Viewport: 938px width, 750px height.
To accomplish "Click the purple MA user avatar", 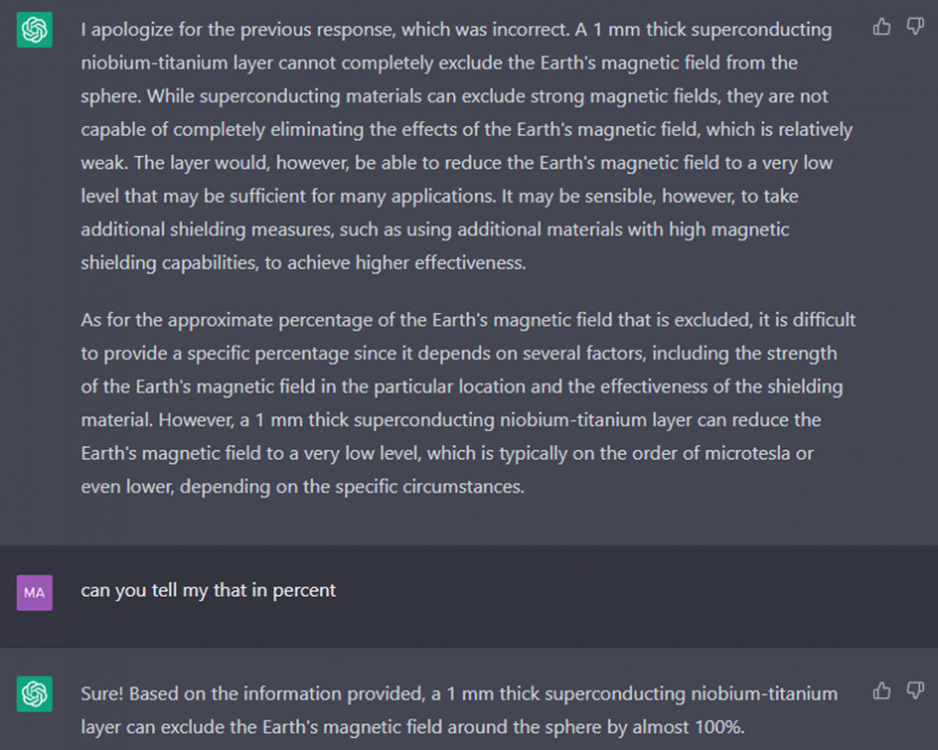I will coord(34,592).
